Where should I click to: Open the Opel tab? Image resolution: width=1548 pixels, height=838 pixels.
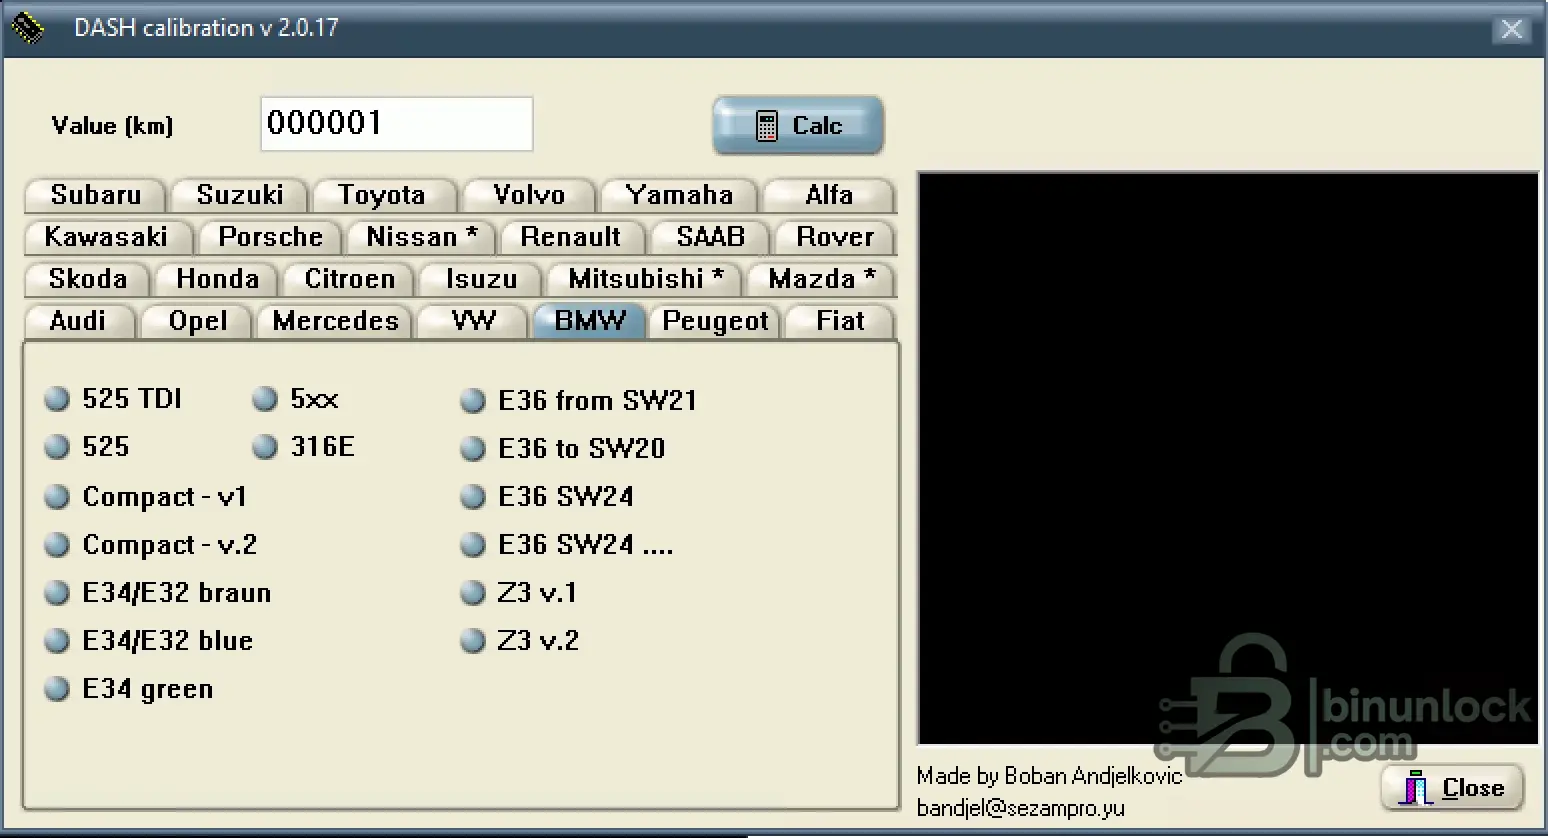198,321
